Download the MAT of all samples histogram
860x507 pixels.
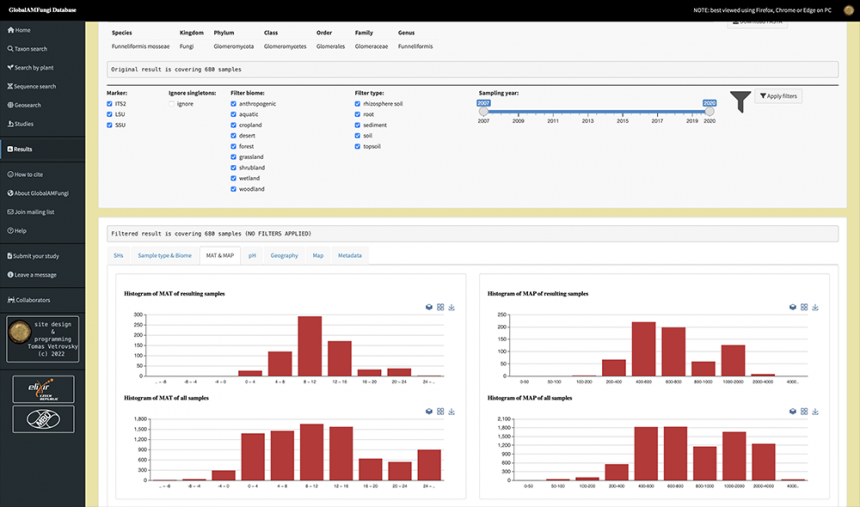point(451,412)
